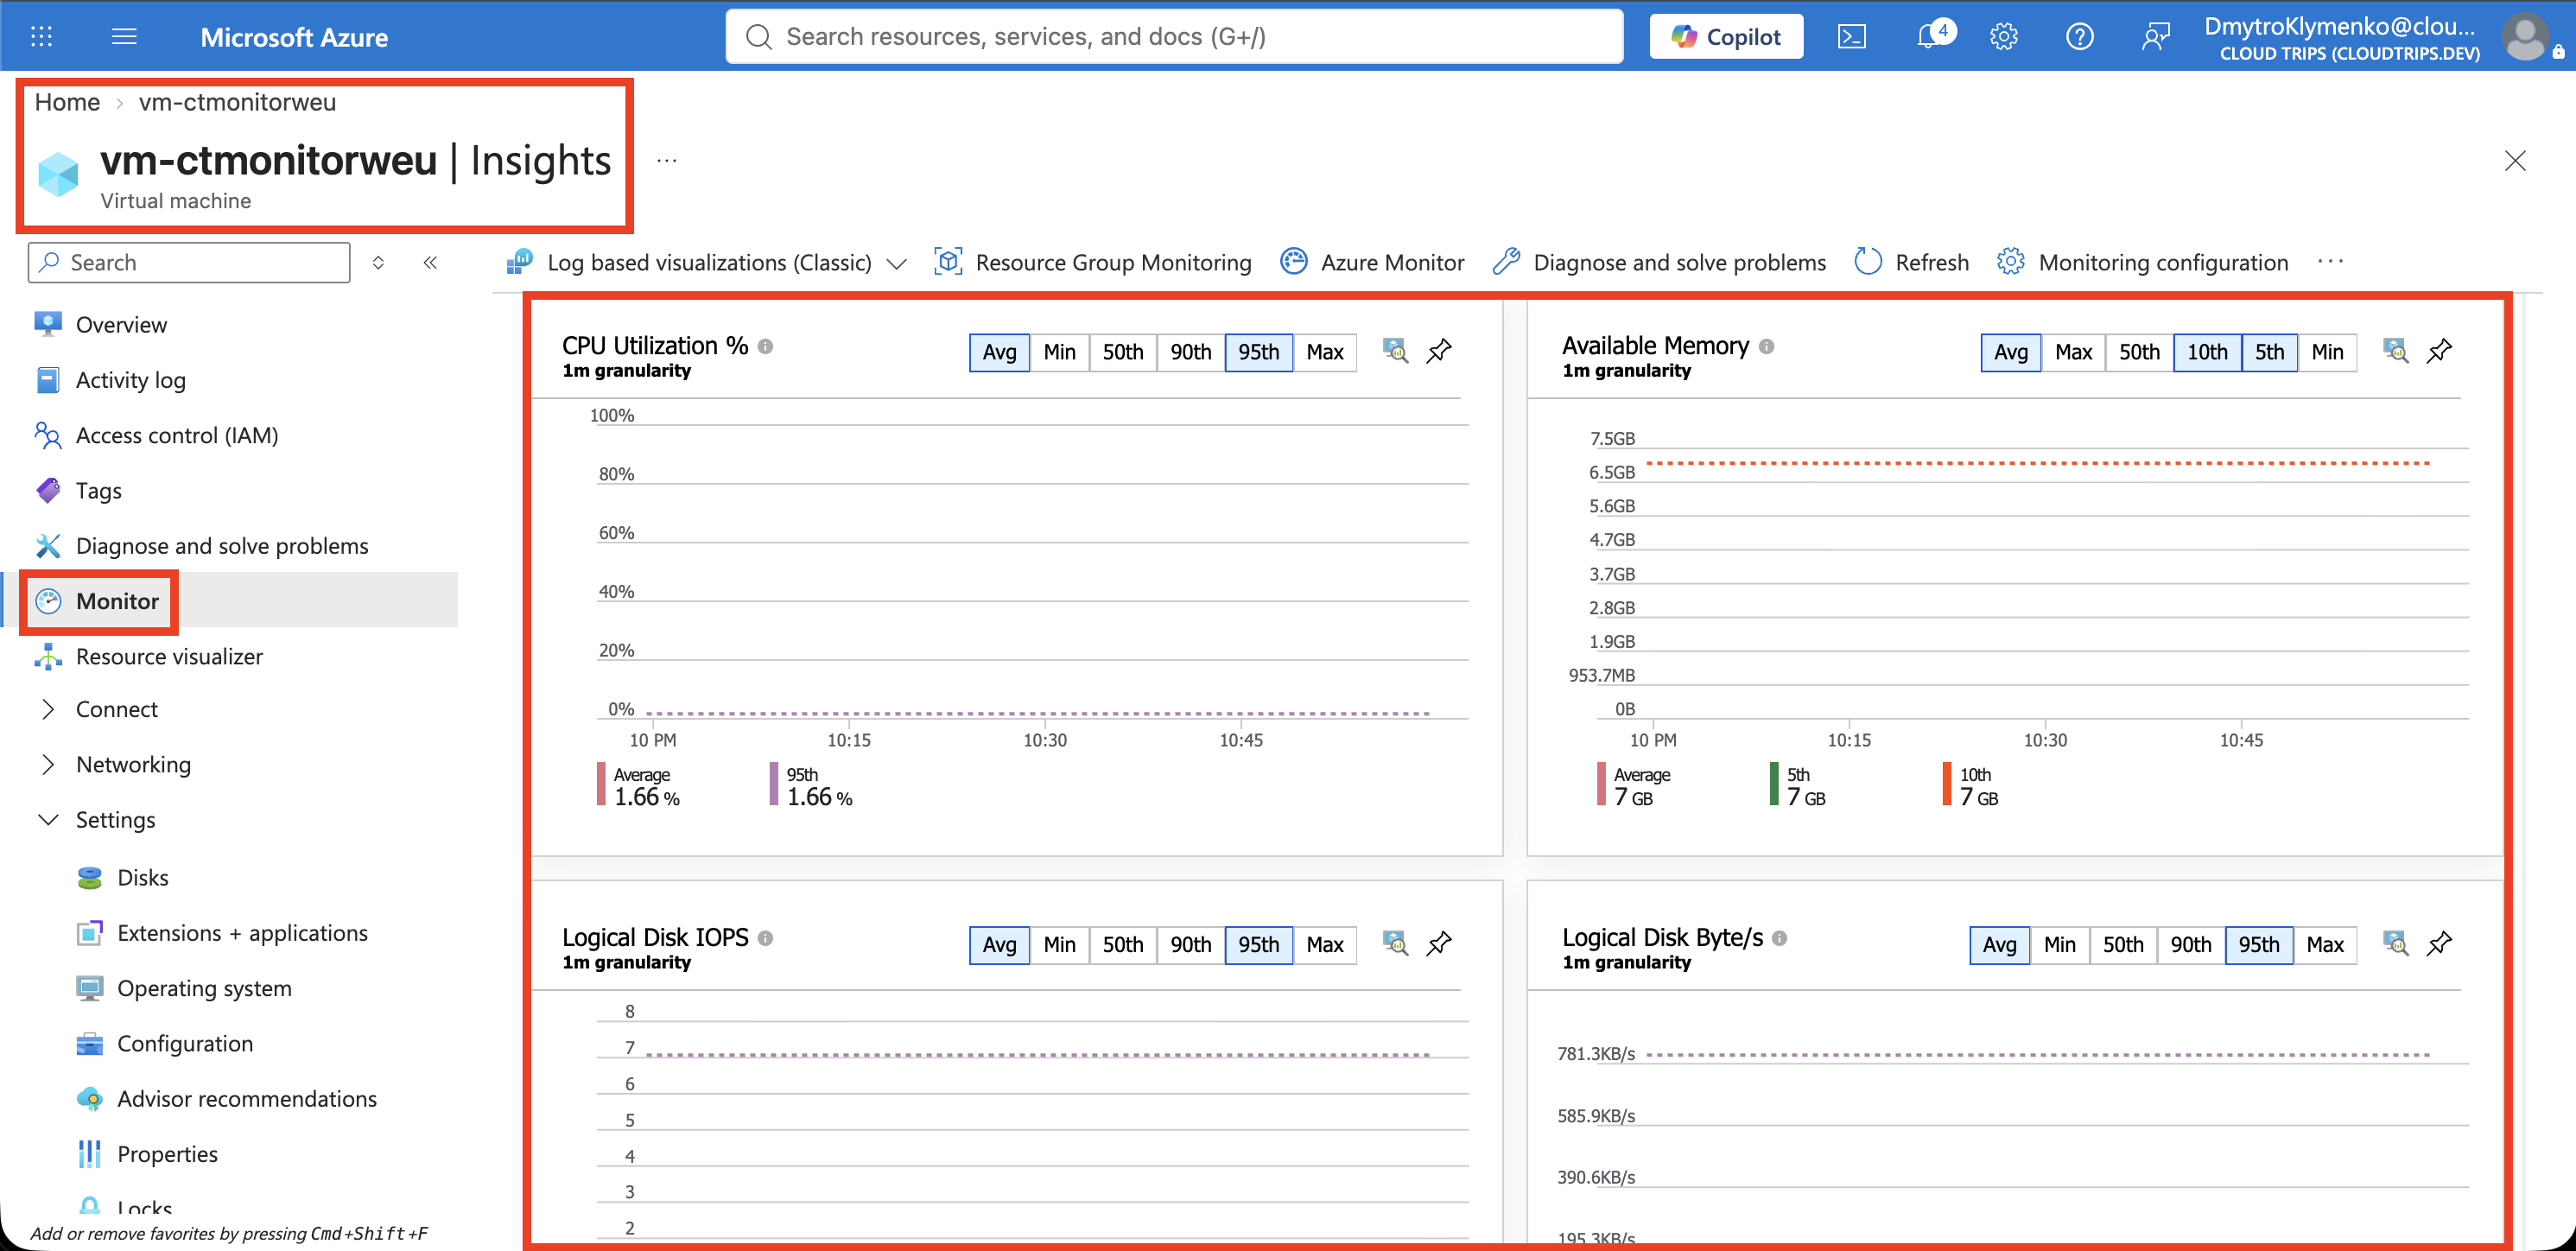Pin the Logical Disk Byte/s chart

click(x=2439, y=943)
